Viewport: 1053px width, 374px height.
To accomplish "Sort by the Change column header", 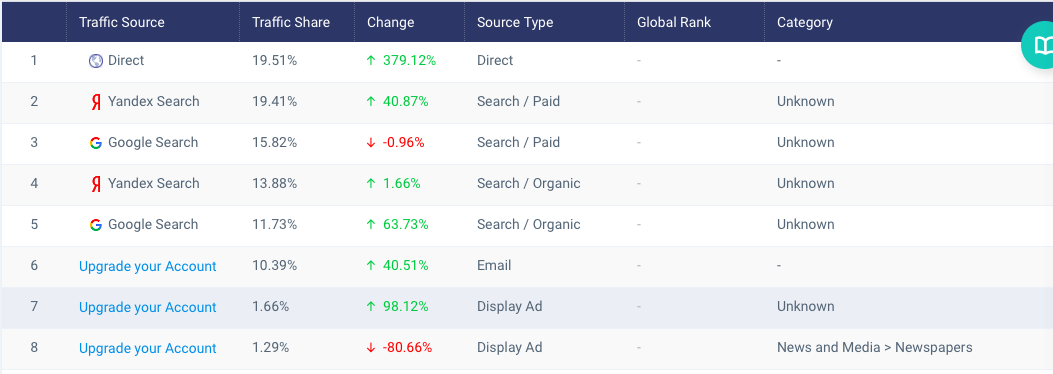I will point(390,22).
